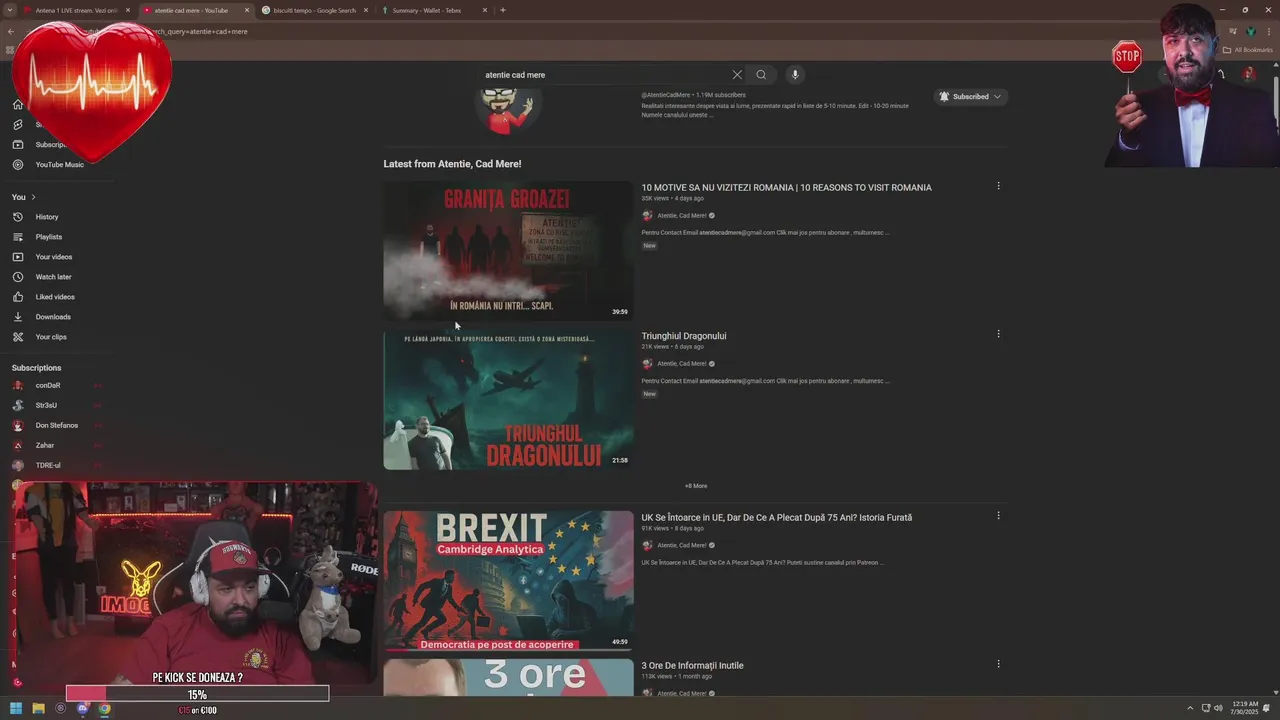The image size is (1280, 720).
Task: Go to Your videos
Action: [53, 257]
